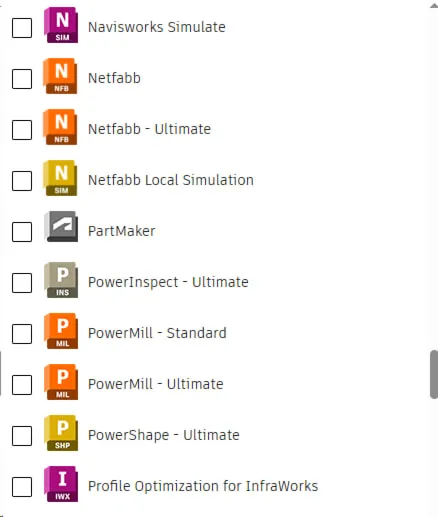Click the PowerInspect INS icon
Image resolution: width=438 pixels, height=517 pixels.
click(61, 280)
